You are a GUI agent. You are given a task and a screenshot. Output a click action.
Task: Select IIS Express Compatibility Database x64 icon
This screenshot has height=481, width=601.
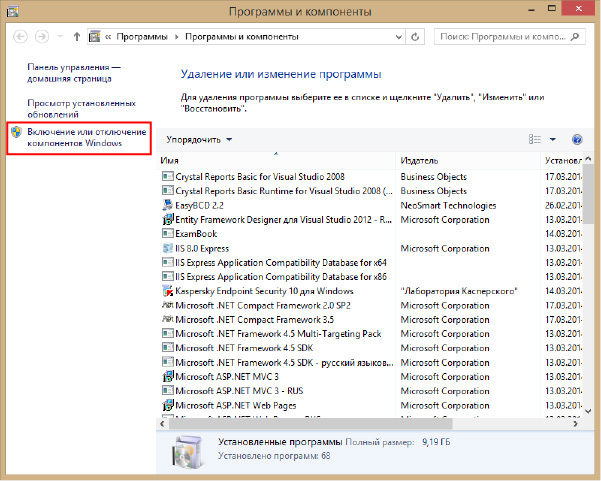(167, 262)
